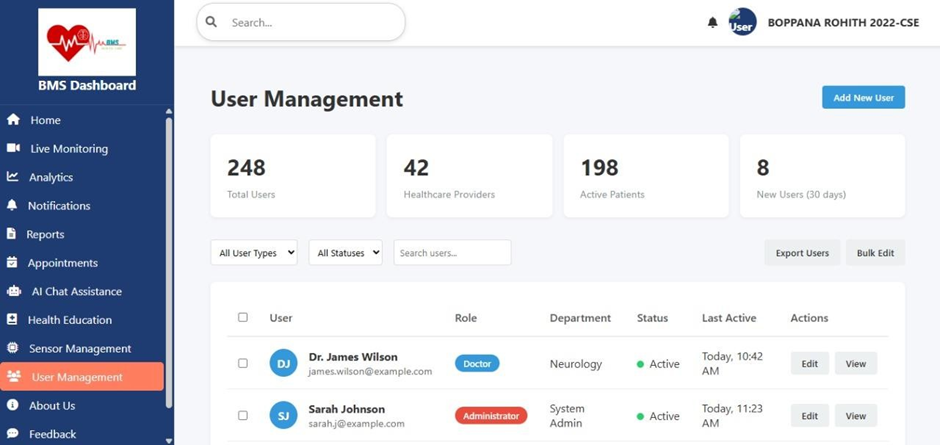Click the Add New User button
This screenshot has height=445, width=940.
point(863,97)
